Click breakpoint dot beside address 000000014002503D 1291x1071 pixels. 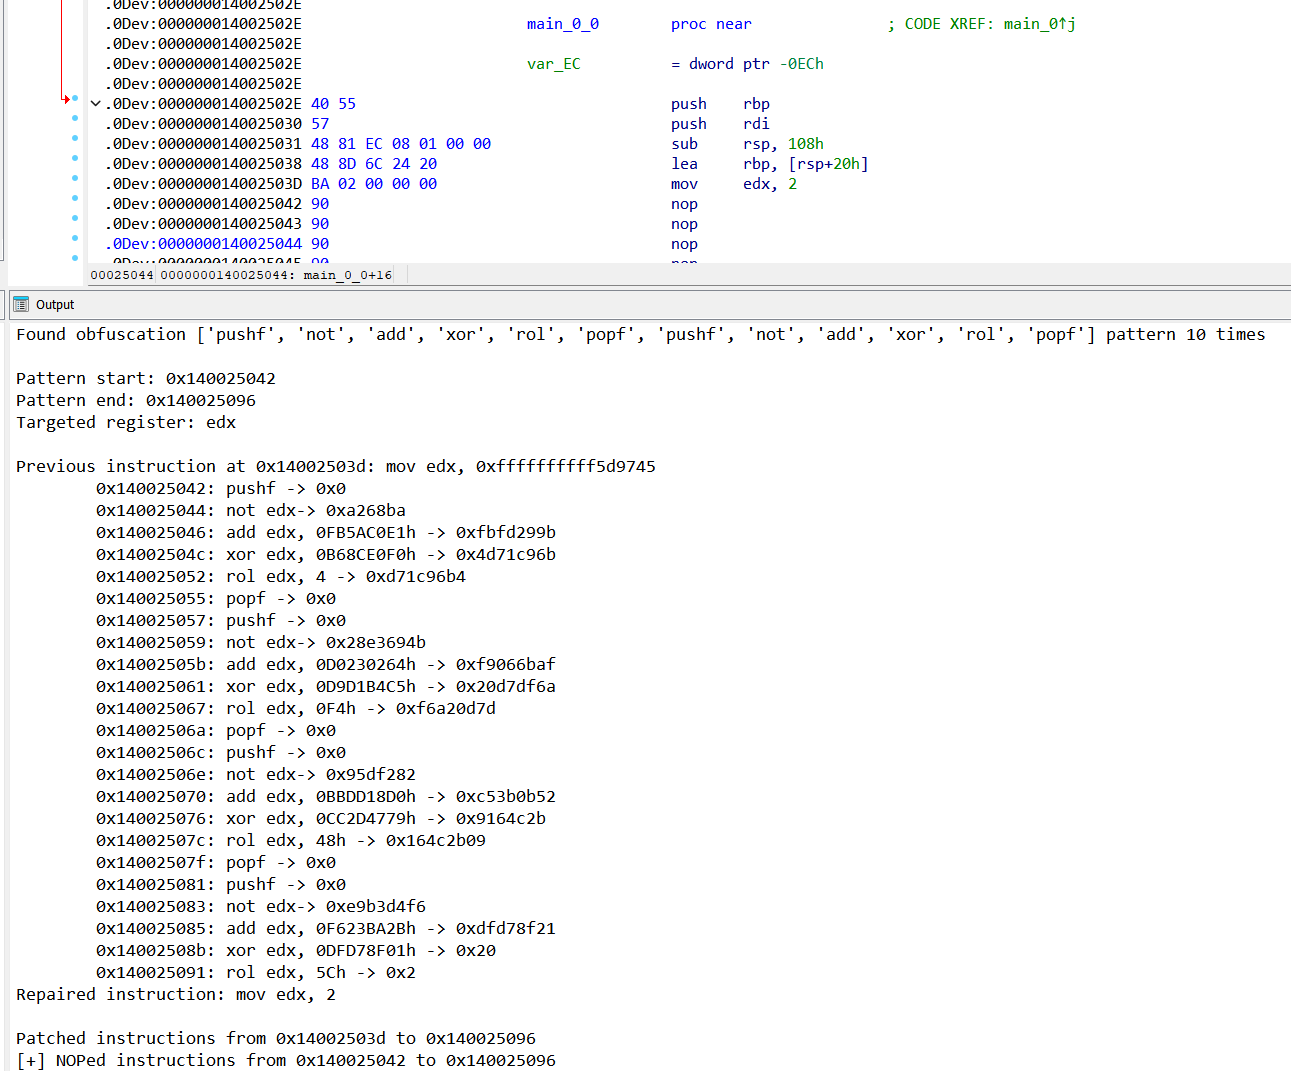coord(75,179)
